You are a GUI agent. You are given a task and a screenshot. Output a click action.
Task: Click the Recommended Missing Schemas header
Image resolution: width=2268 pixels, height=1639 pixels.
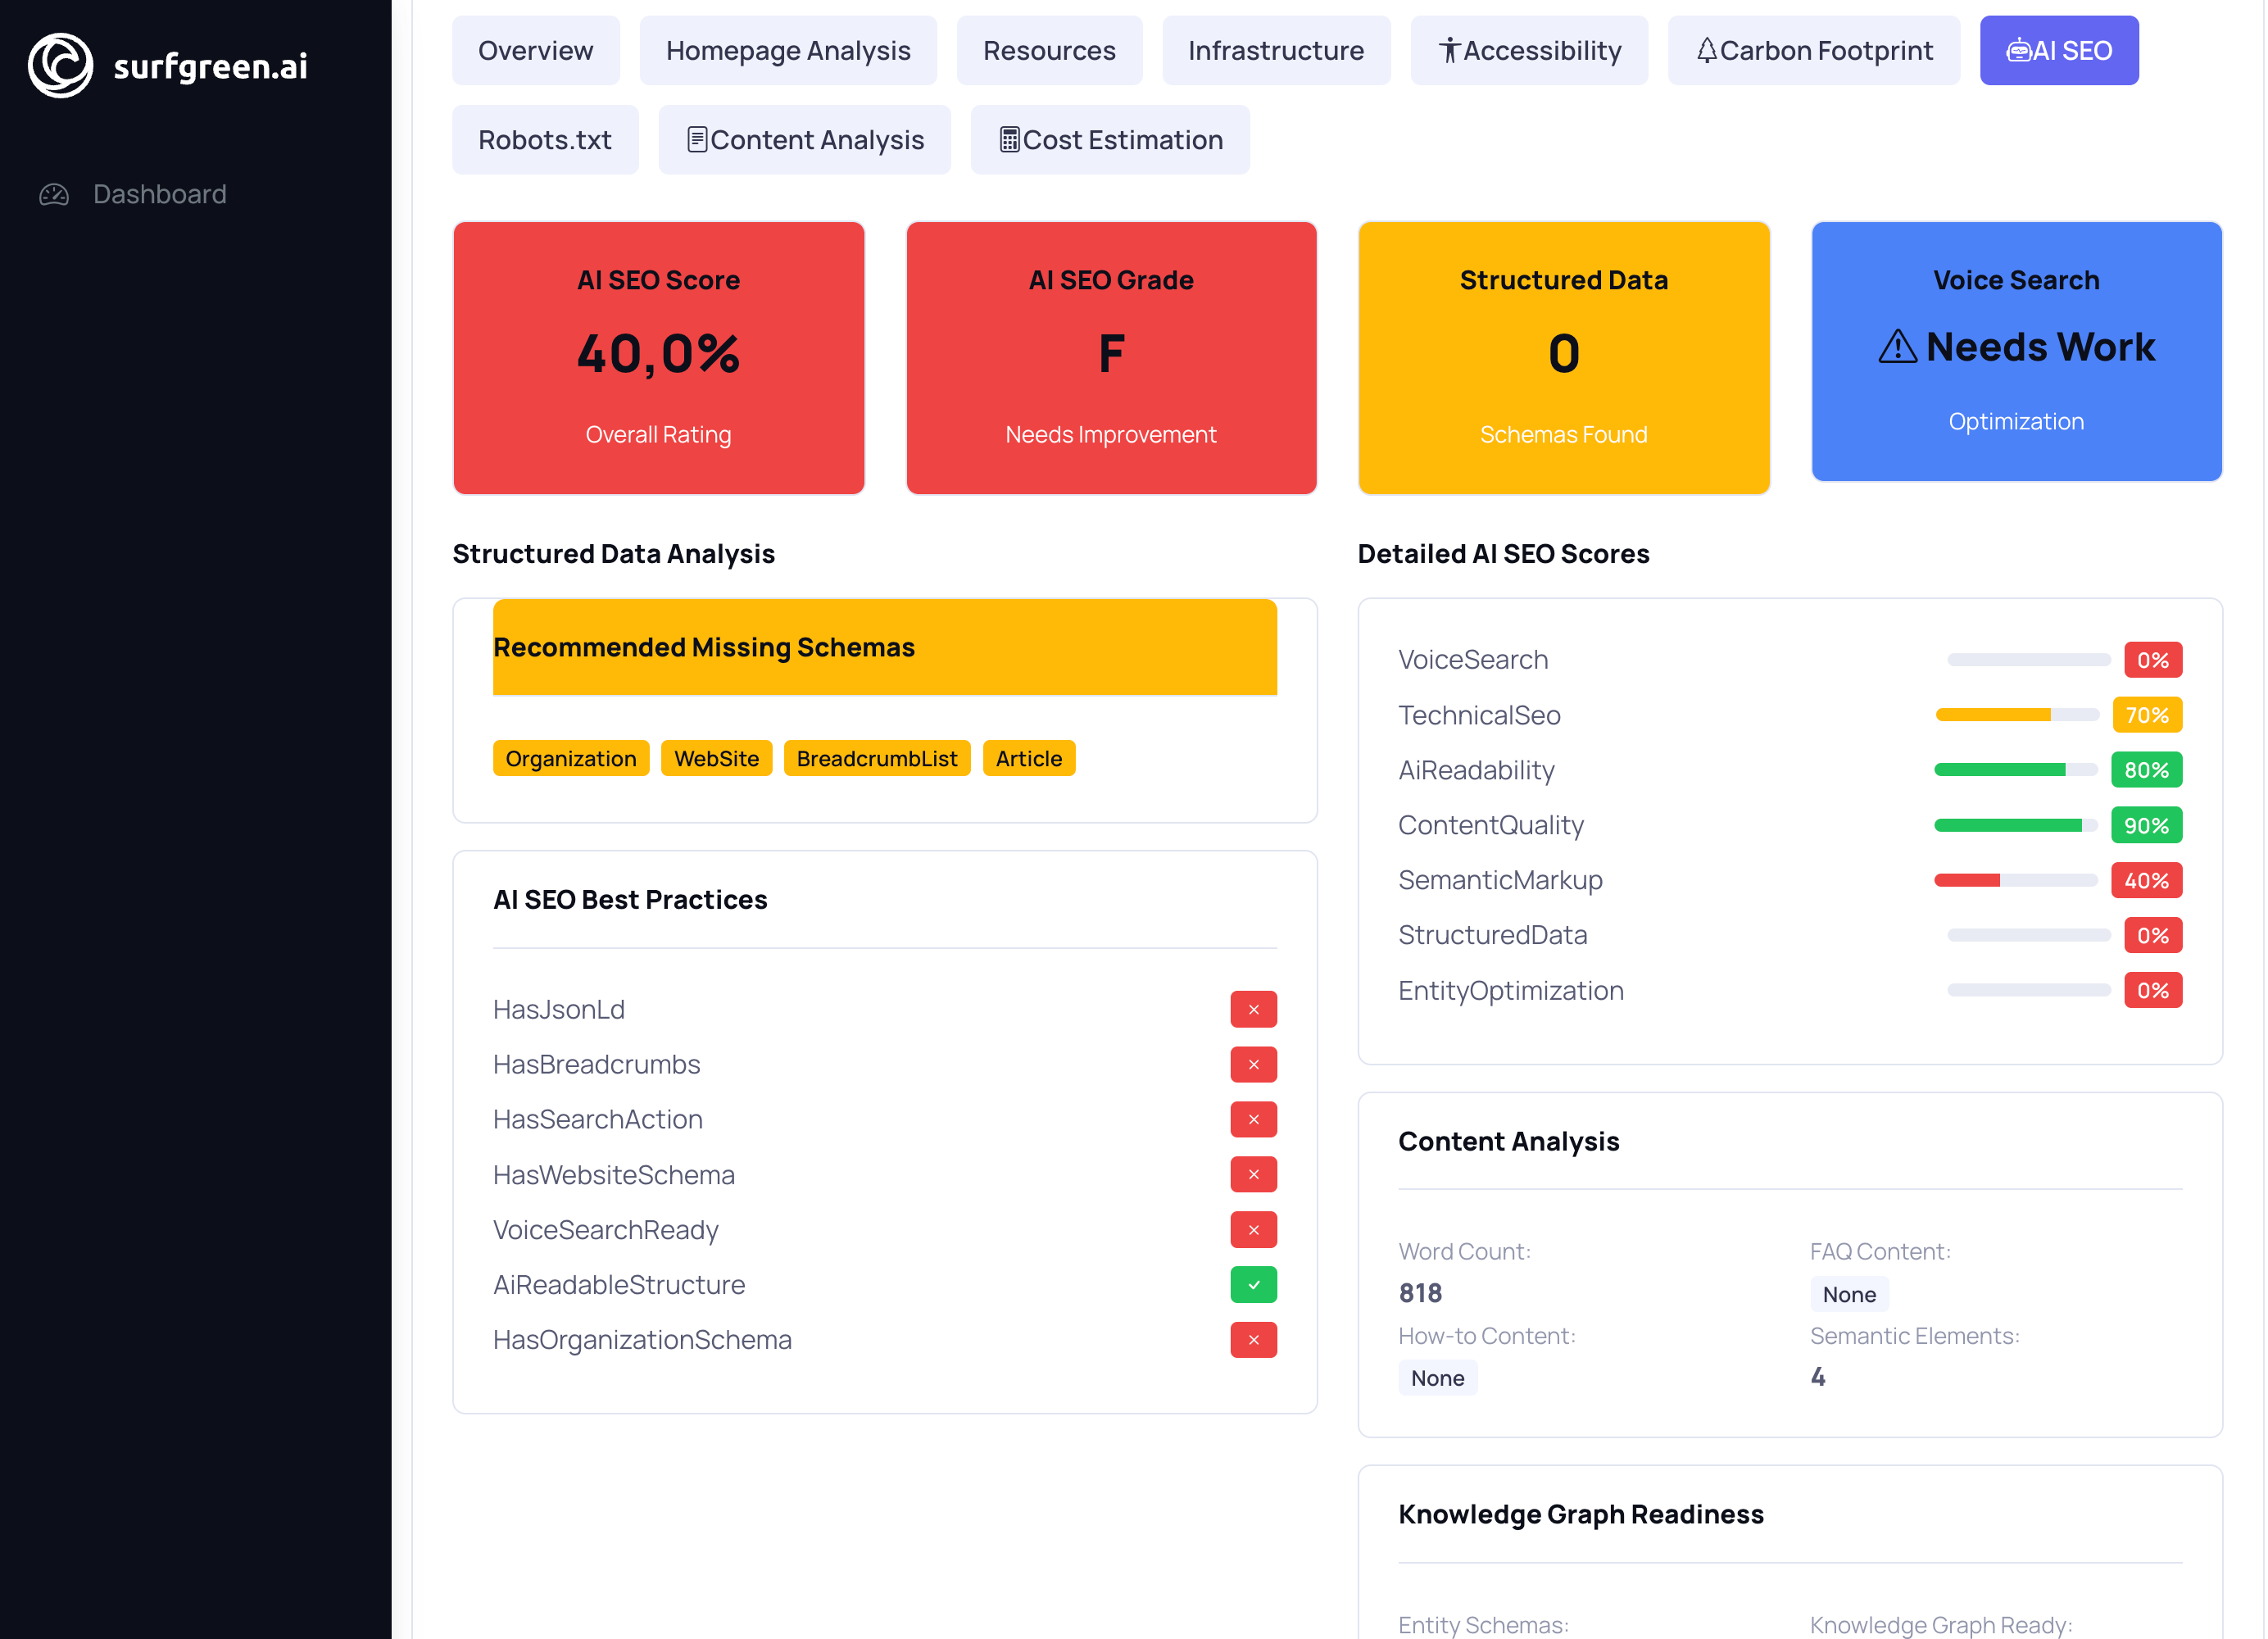click(884, 647)
